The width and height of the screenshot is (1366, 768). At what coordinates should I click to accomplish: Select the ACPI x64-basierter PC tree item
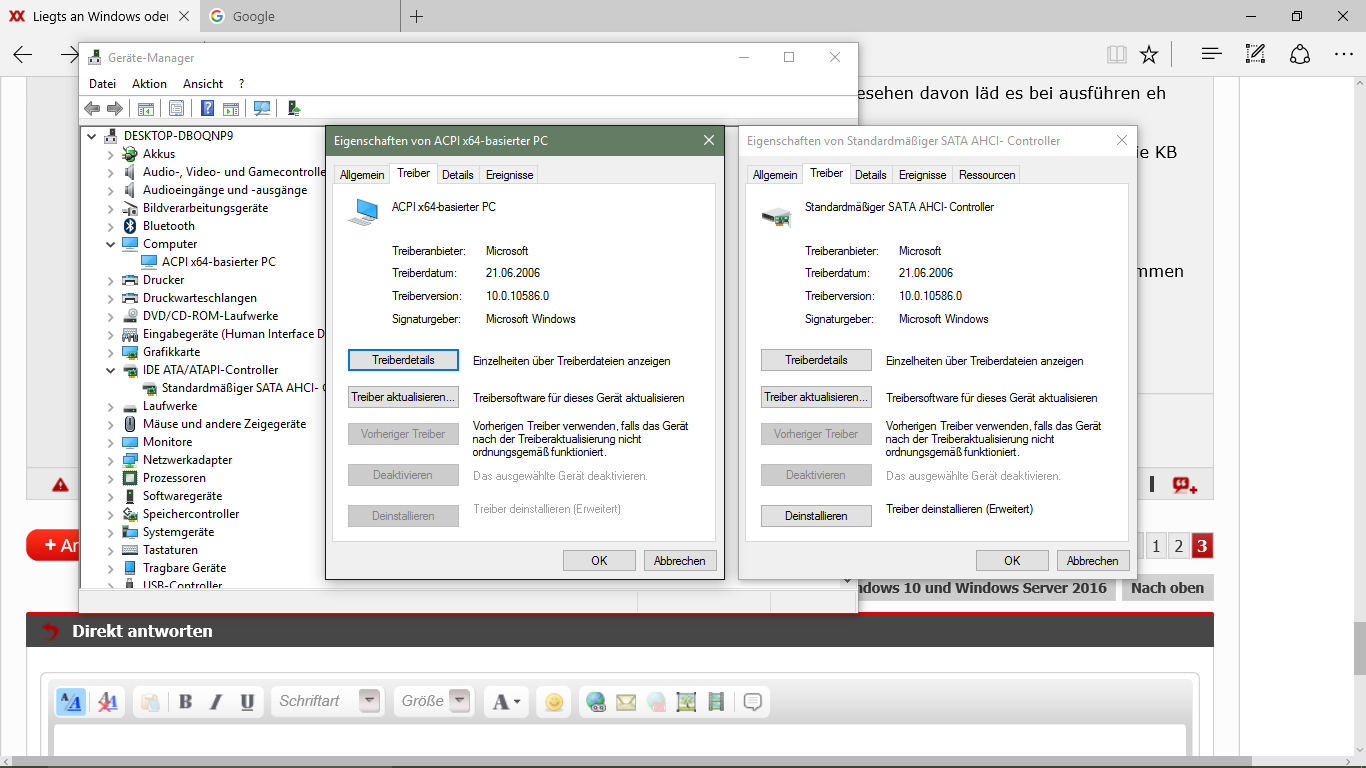click(218, 262)
